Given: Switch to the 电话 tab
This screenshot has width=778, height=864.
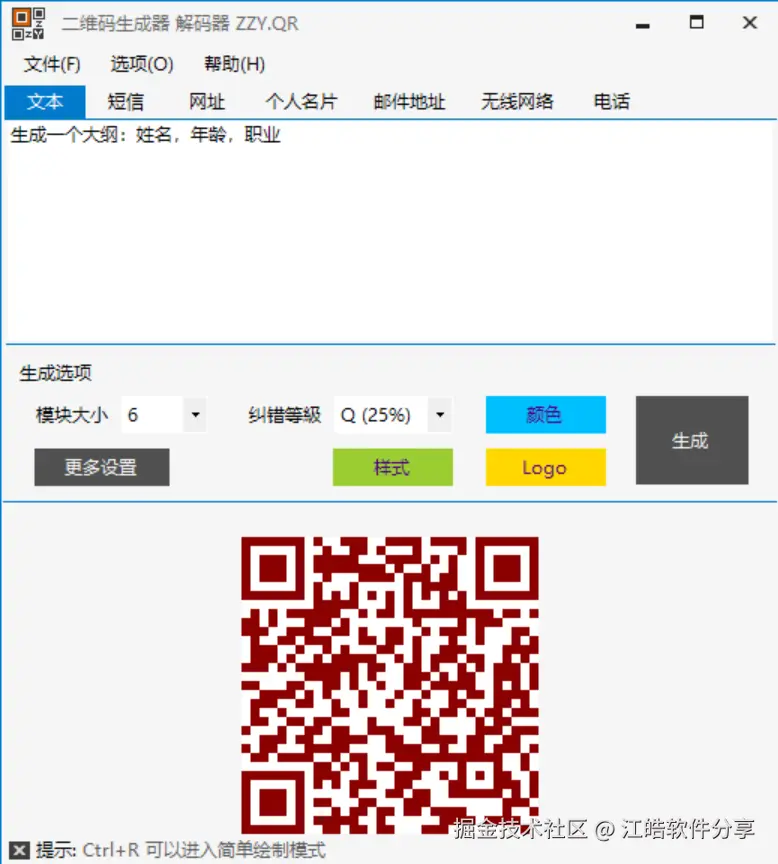Looking at the screenshot, I should (612, 102).
